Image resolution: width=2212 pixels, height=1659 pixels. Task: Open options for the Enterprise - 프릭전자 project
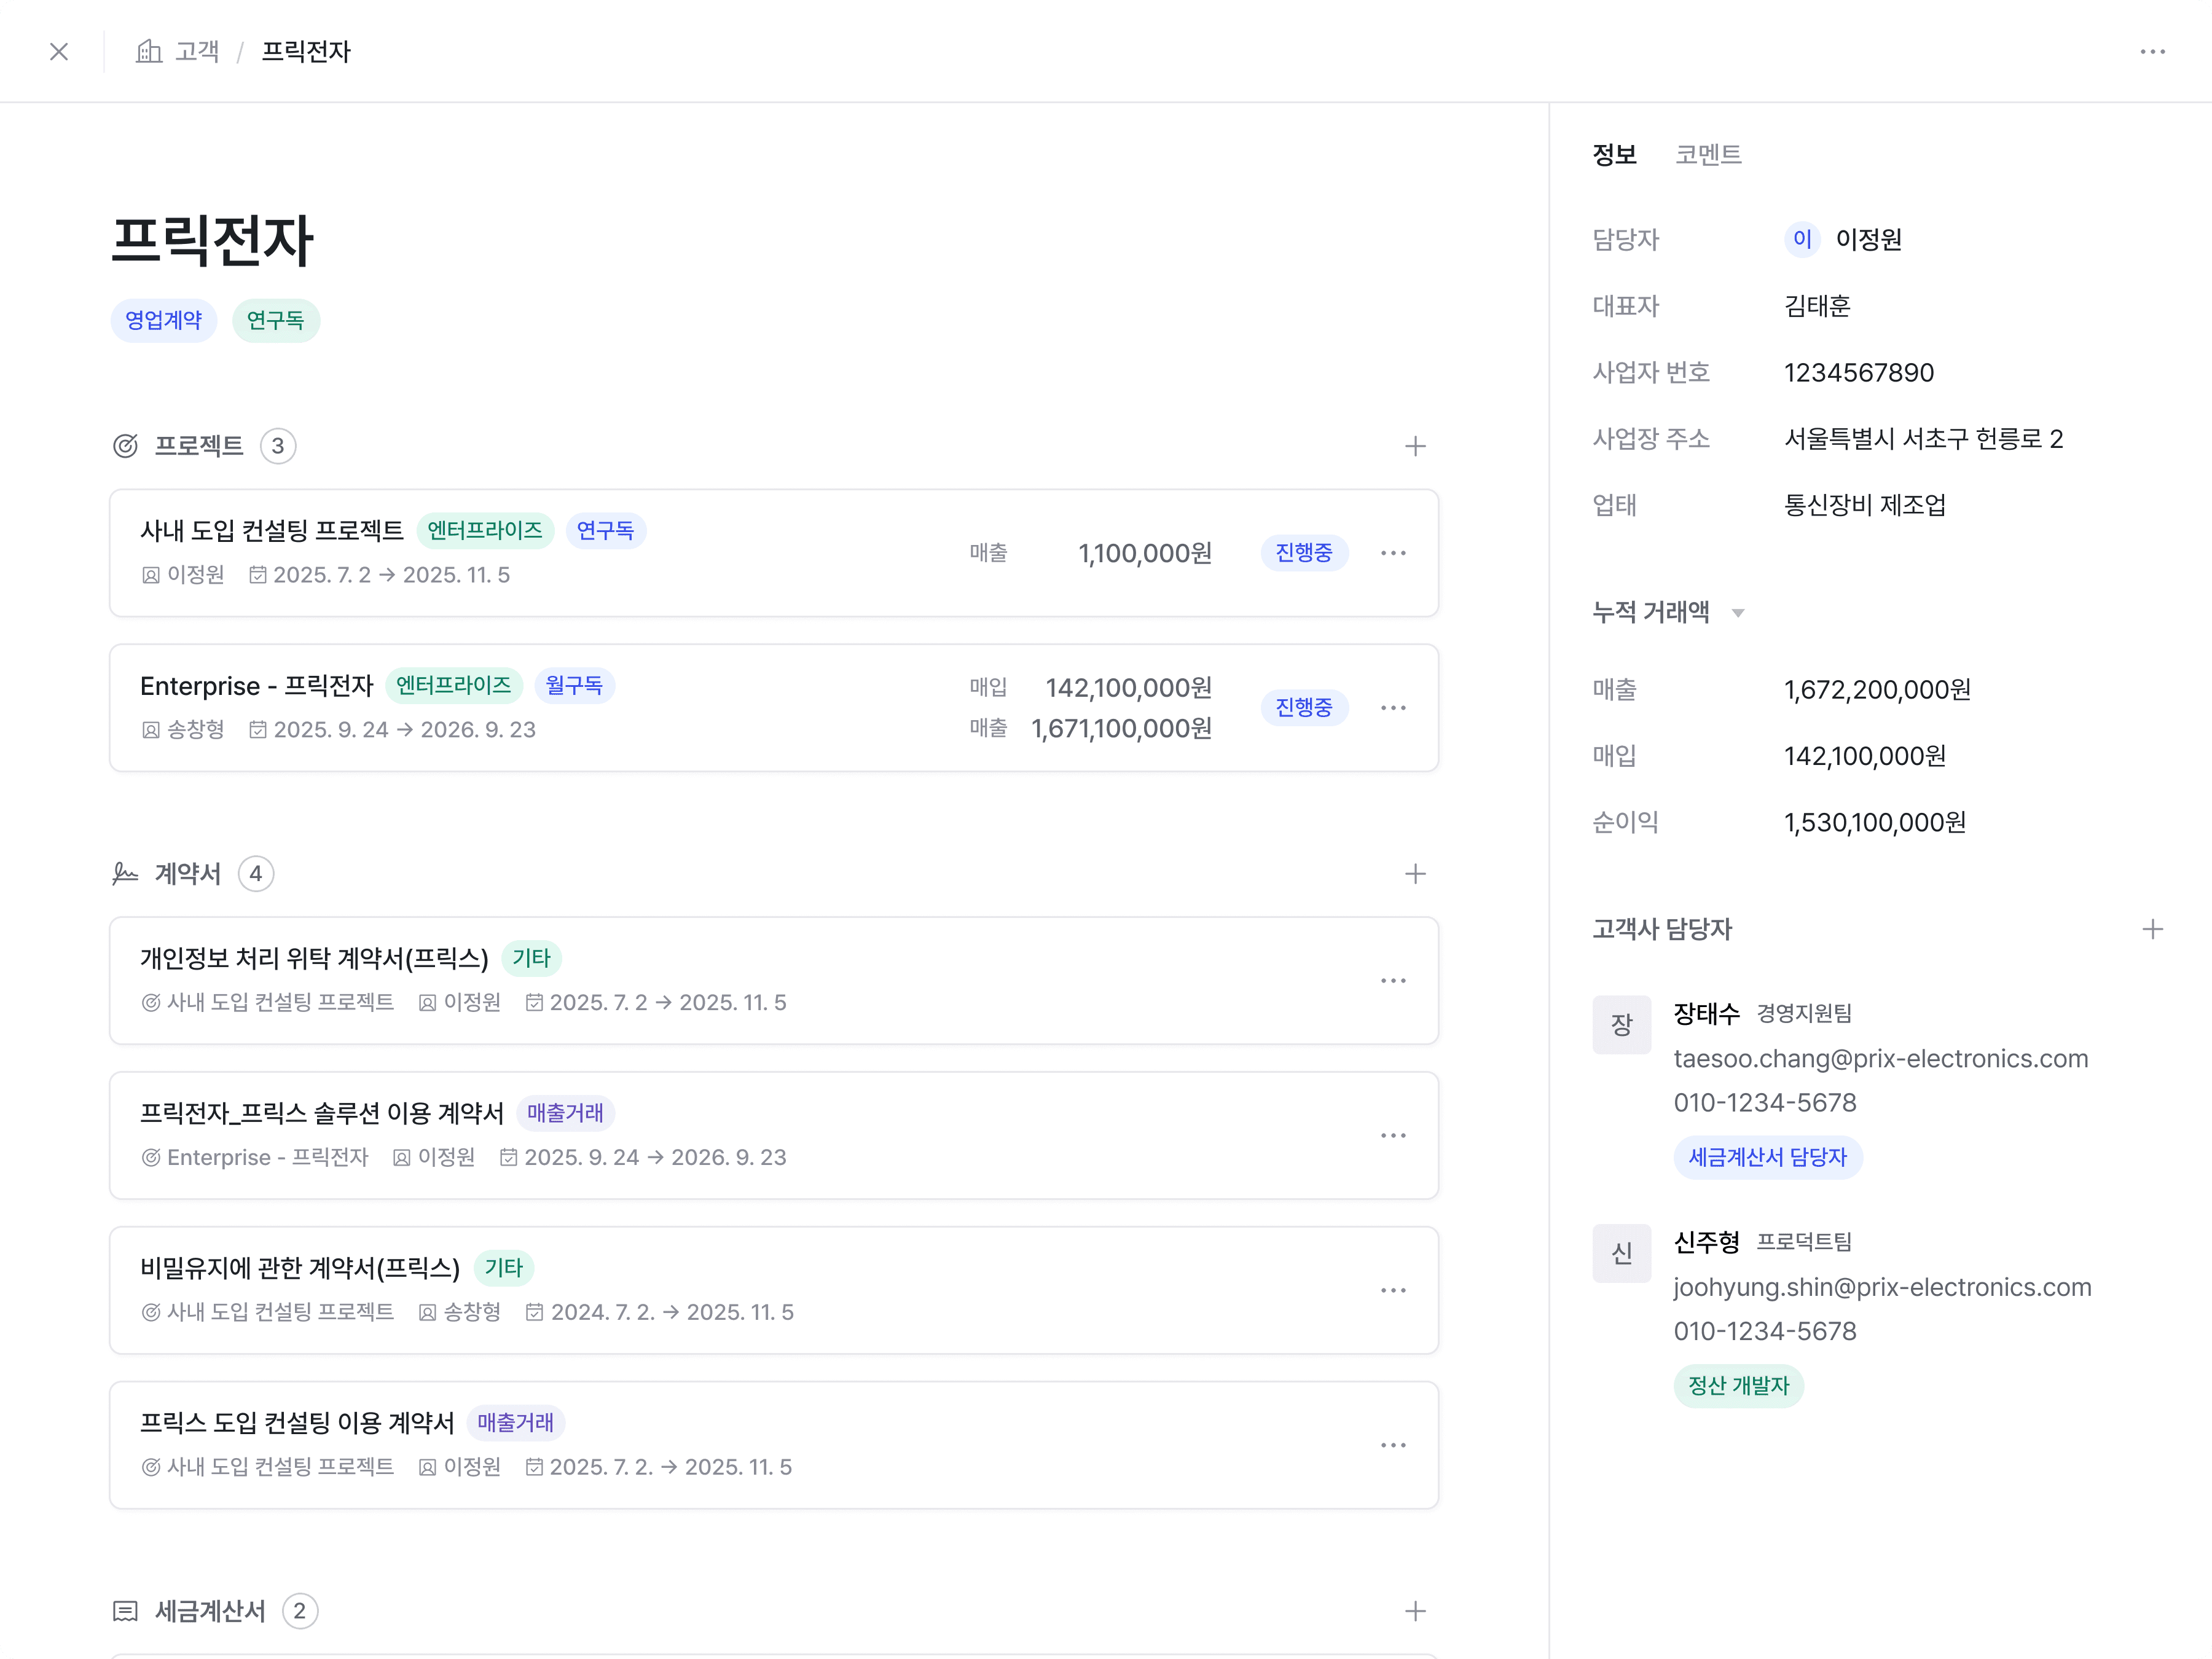(1393, 708)
